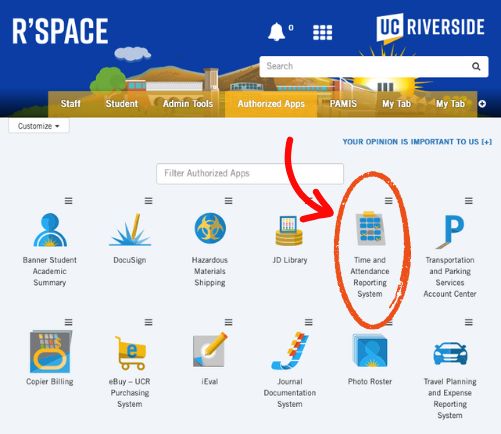Click the notification bell icon
The height and width of the screenshot is (434, 501).
pos(276,32)
